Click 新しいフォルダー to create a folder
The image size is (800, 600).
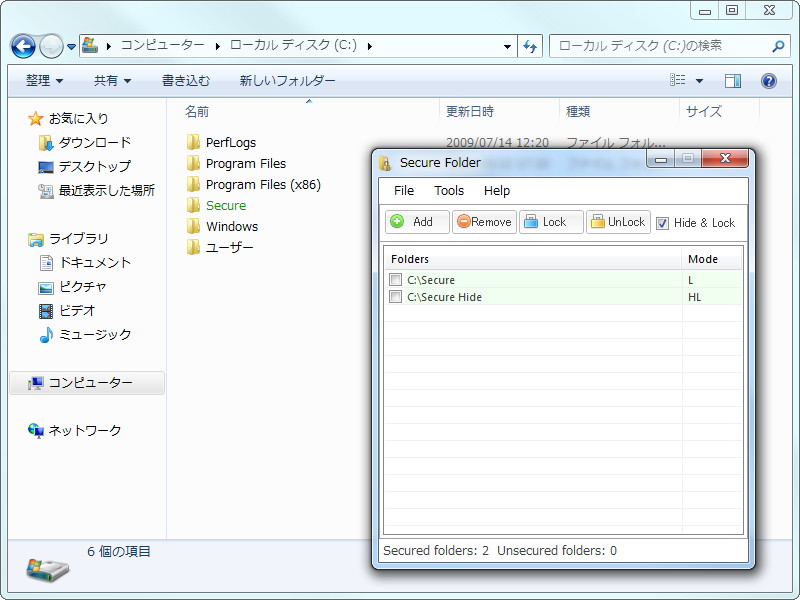point(287,81)
